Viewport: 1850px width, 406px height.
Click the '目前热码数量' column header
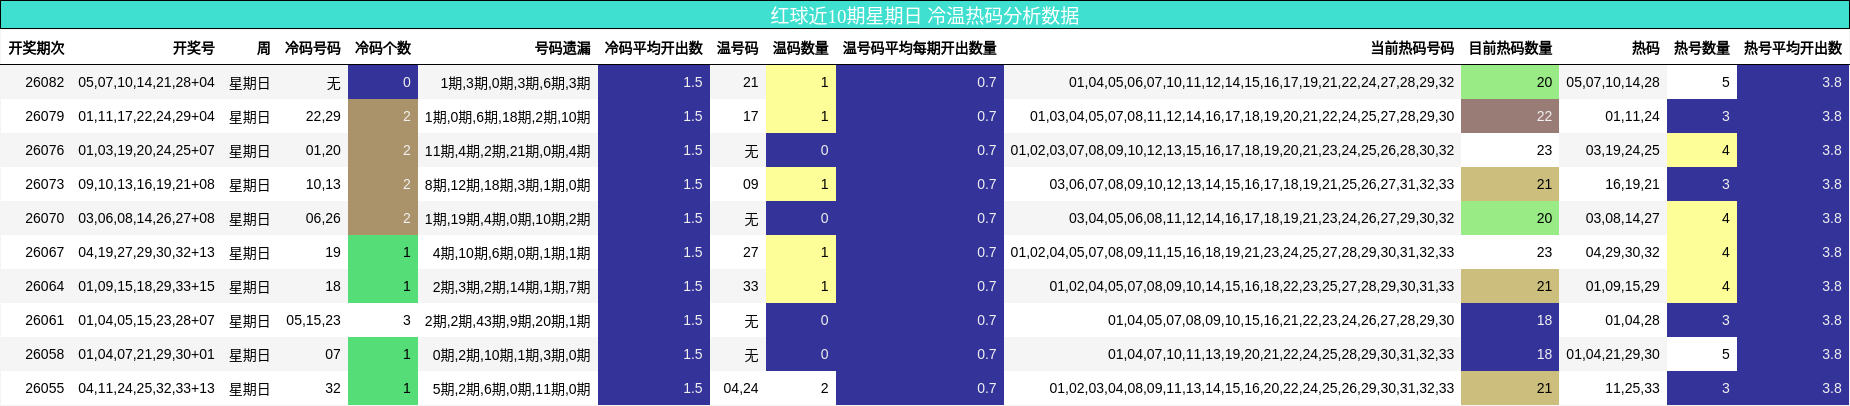tap(1511, 48)
